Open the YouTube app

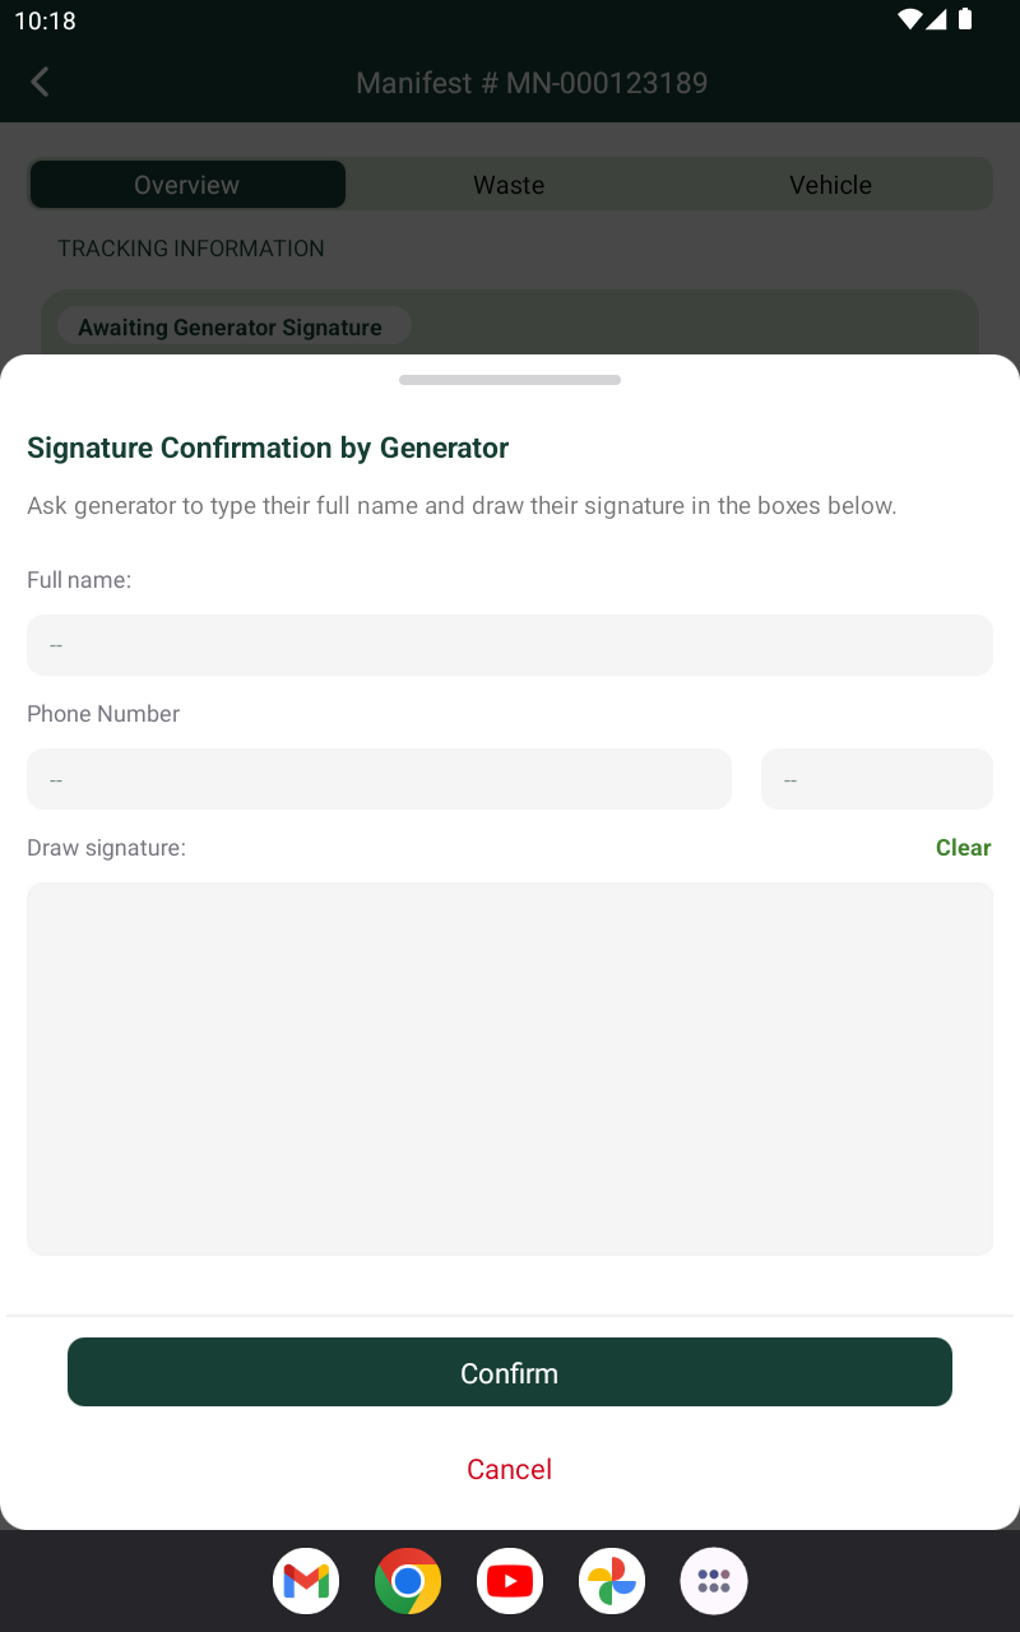click(510, 1581)
